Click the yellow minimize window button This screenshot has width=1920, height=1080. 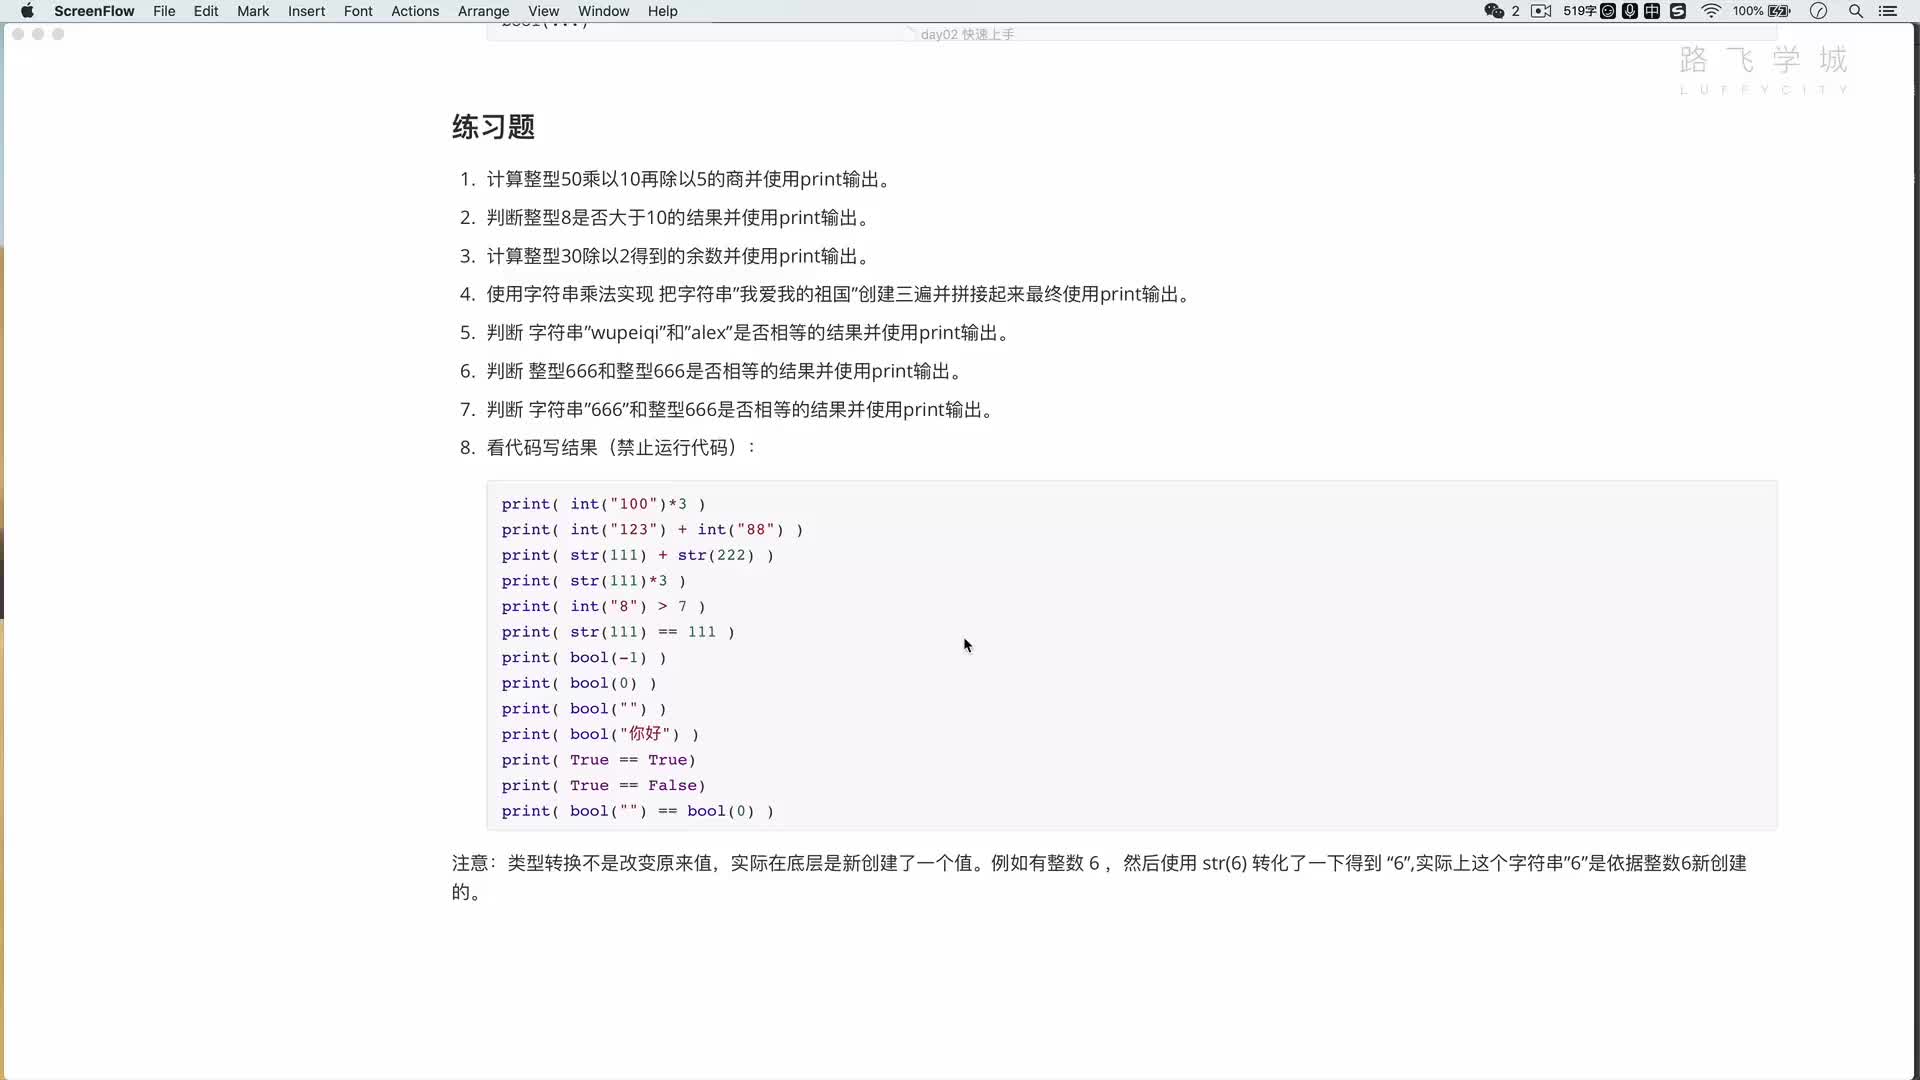point(38,34)
